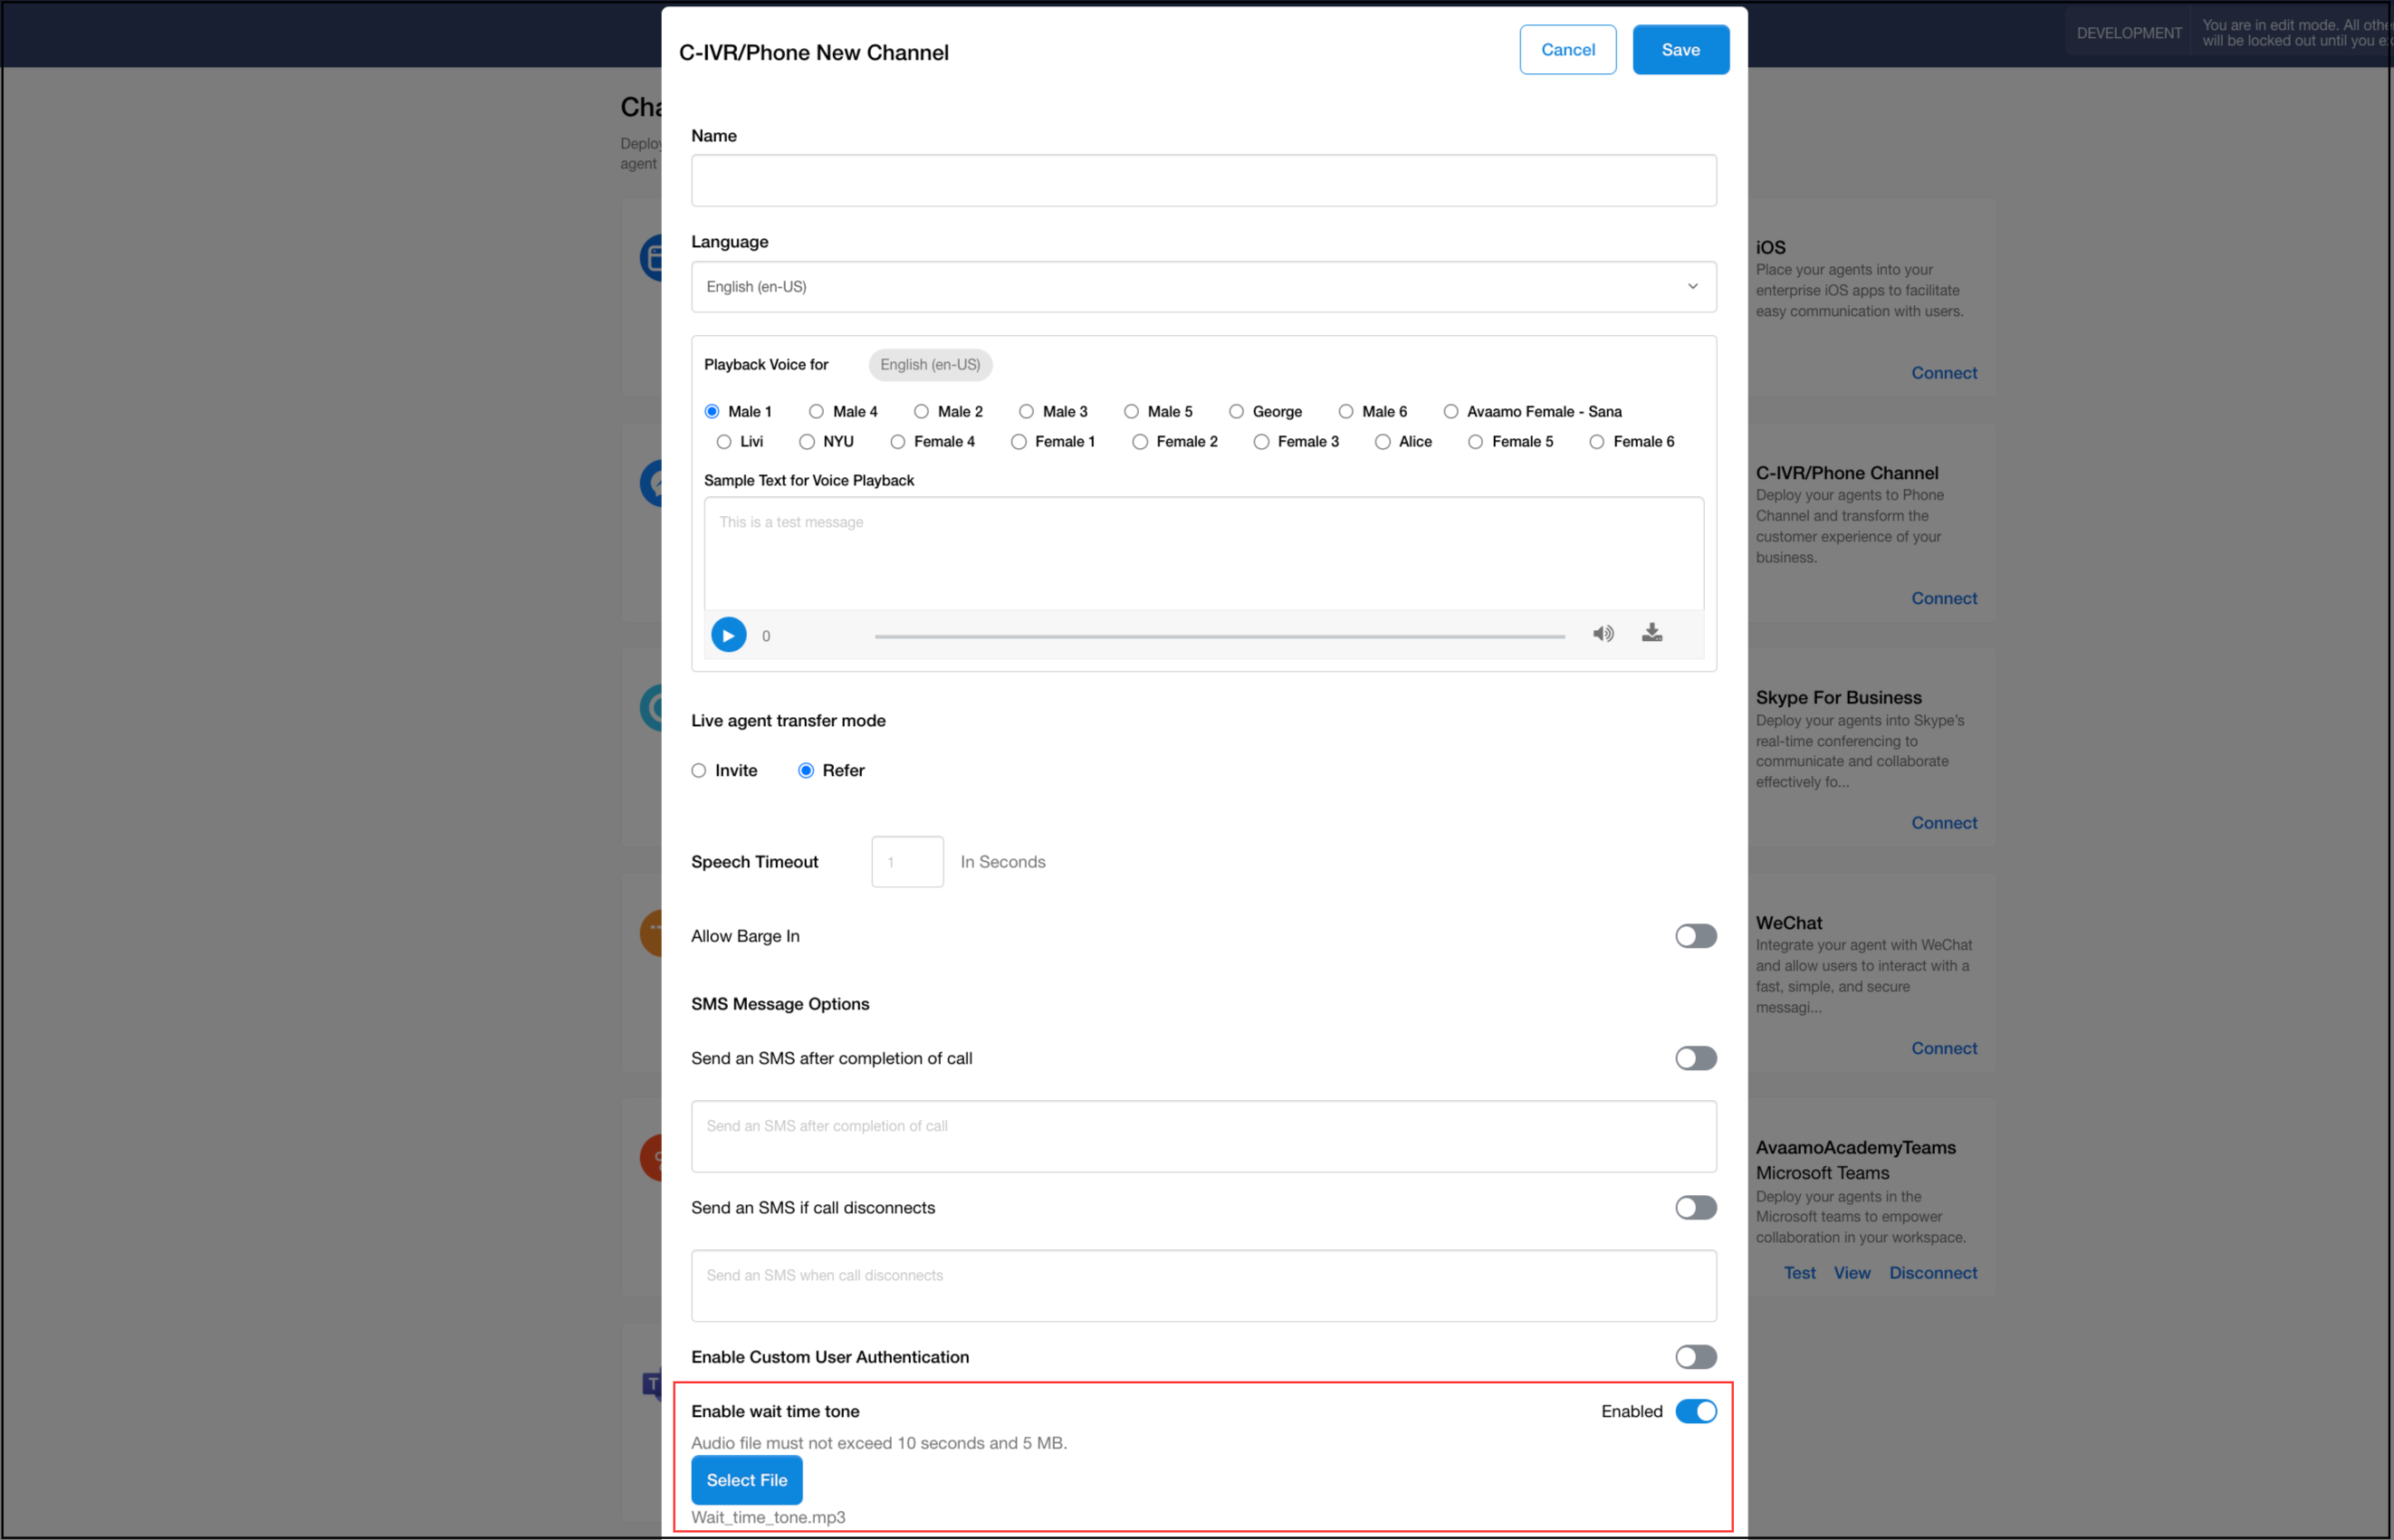Select George playback voice

pos(1237,412)
